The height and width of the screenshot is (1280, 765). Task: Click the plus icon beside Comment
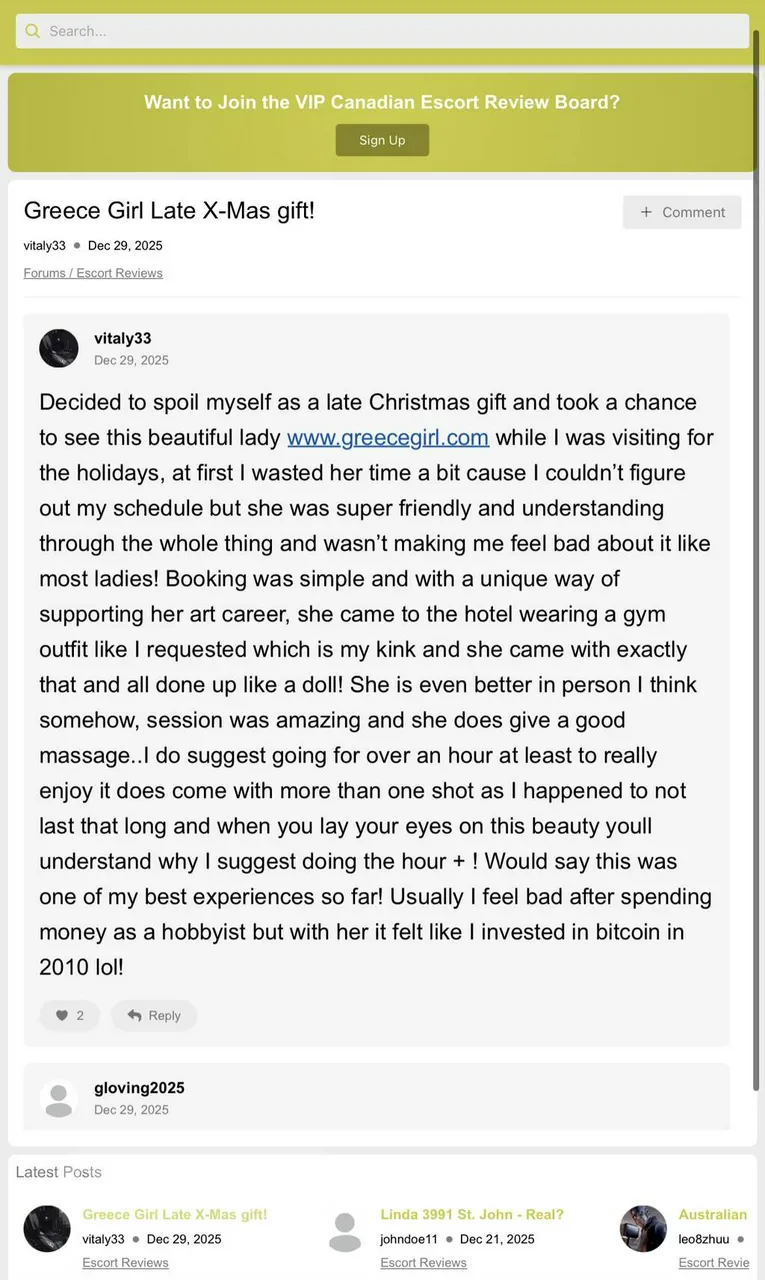click(x=646, y=212)
